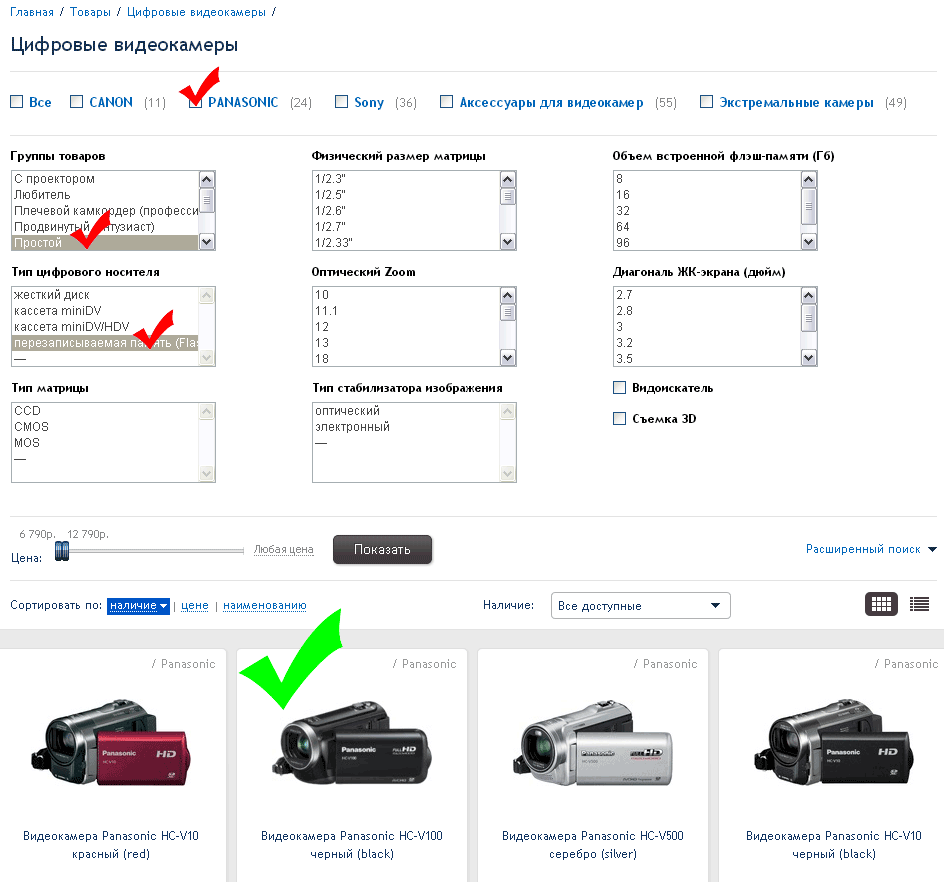
Task: Open 'Товары' breadcrumb link
Action: tap(90, 12)
